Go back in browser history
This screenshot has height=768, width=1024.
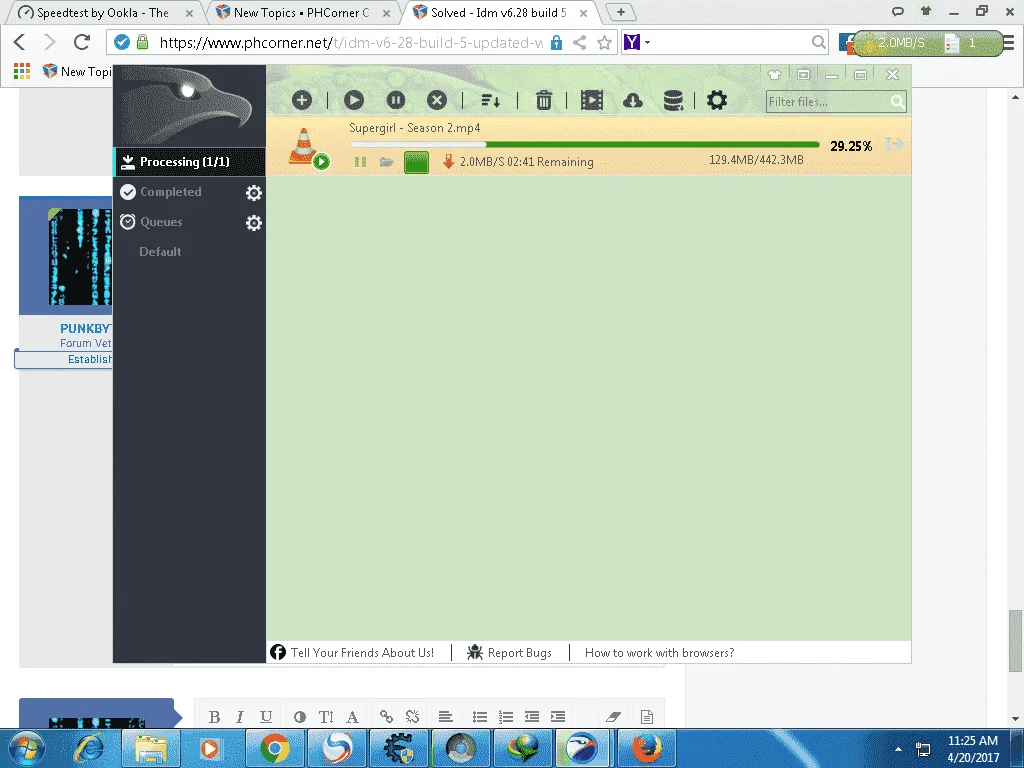[20, 42]
